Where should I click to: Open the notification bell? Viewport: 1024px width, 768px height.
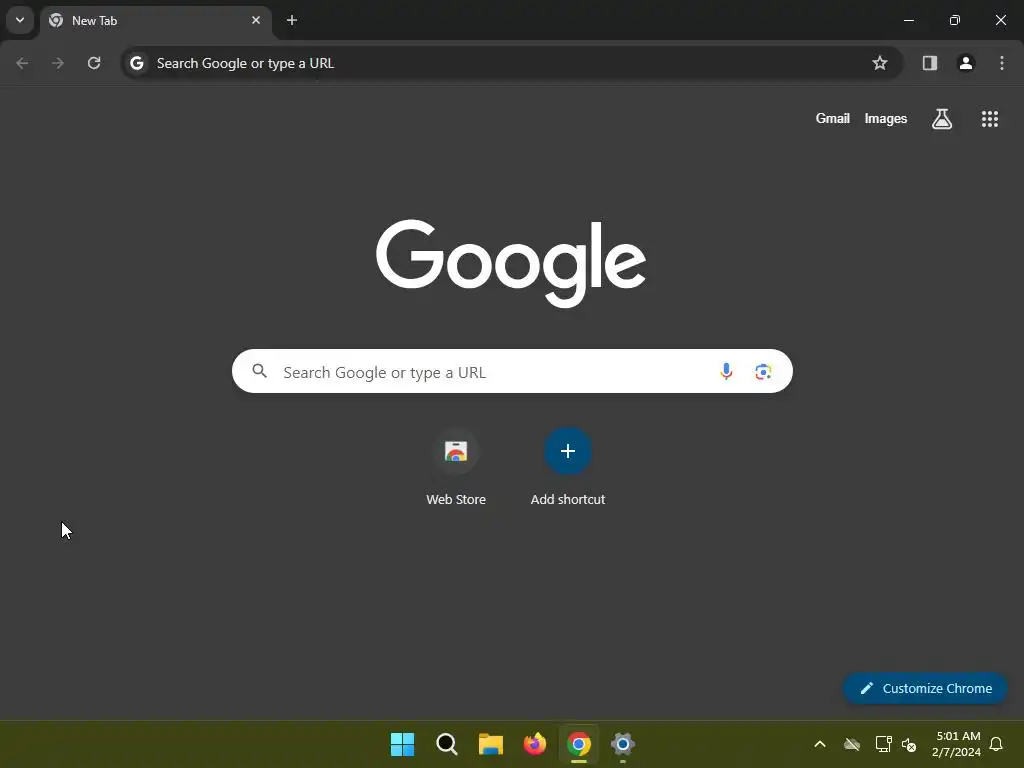click(x=997, y=744)
